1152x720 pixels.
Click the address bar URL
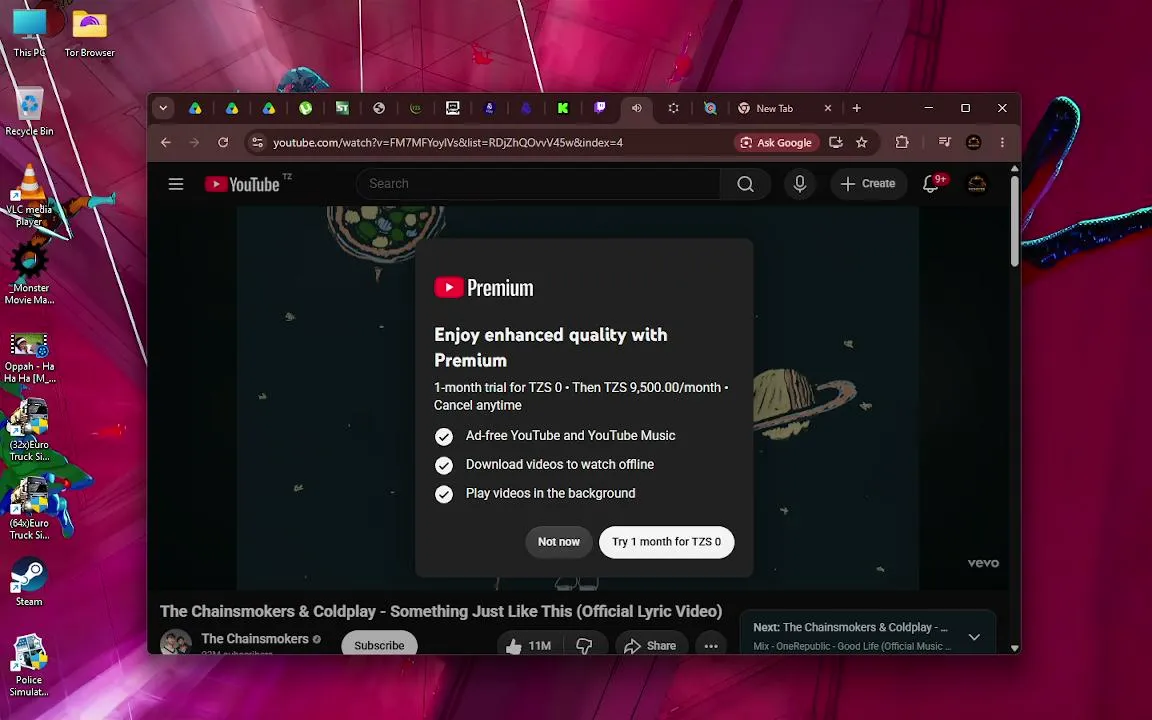click(x=447, y=143)
